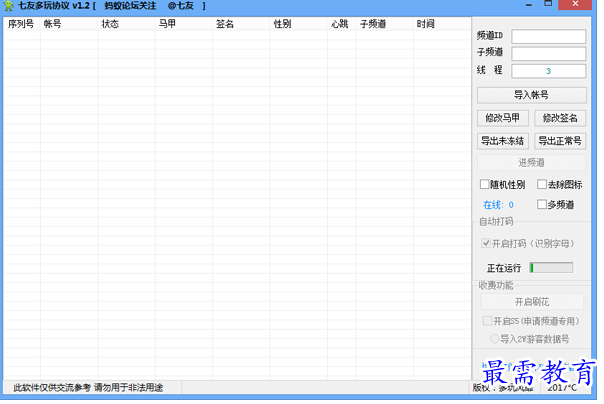Sort by the 性别 column header

pos(298,24)
